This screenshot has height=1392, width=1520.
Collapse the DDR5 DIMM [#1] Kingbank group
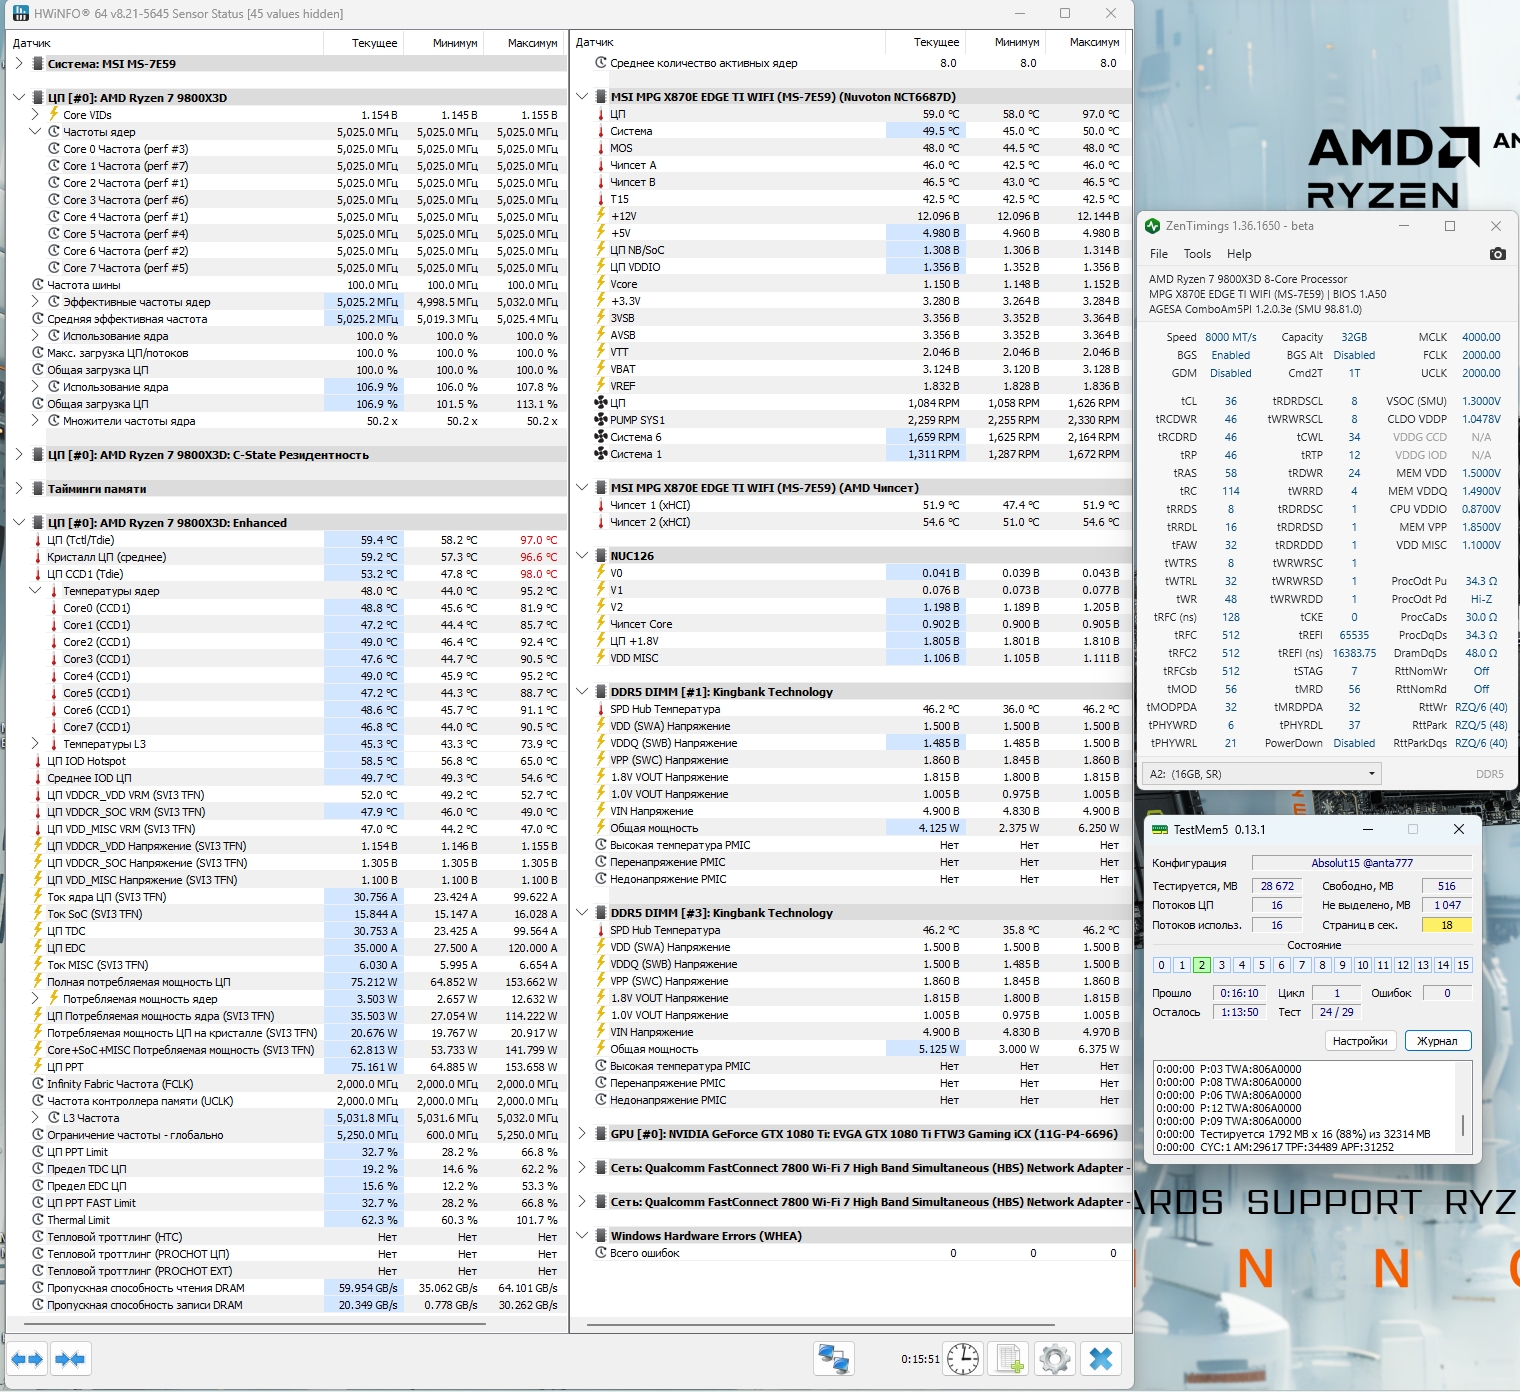click(582, 692)
